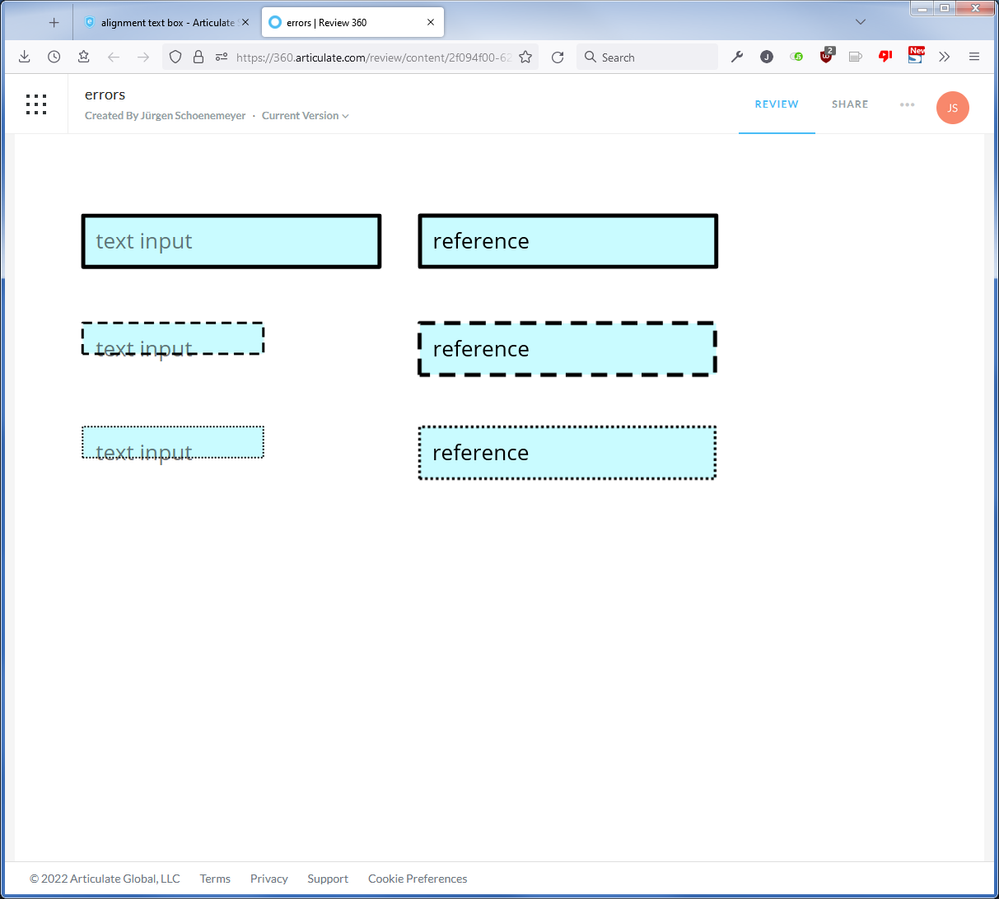This screenshot has width=999, height=899.
Task: Click the solid-border text input field
Action: click(231, 241)
